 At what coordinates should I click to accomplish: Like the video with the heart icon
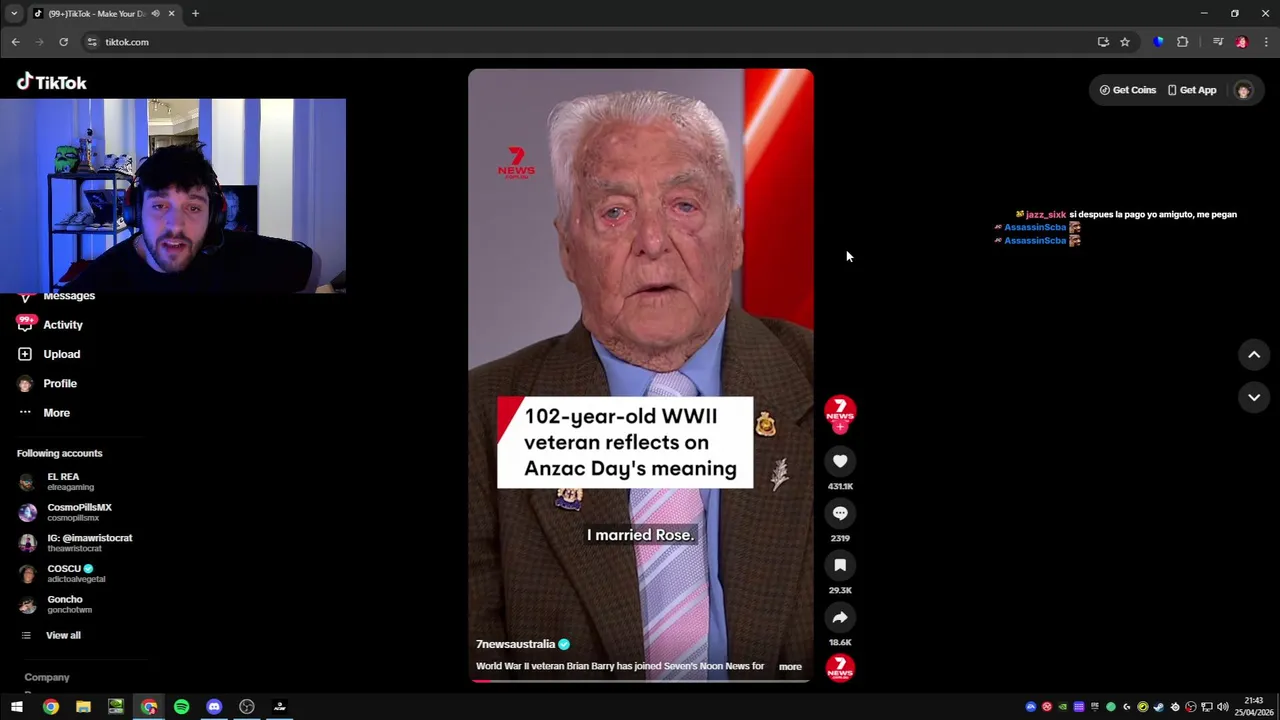click(840, 461)
